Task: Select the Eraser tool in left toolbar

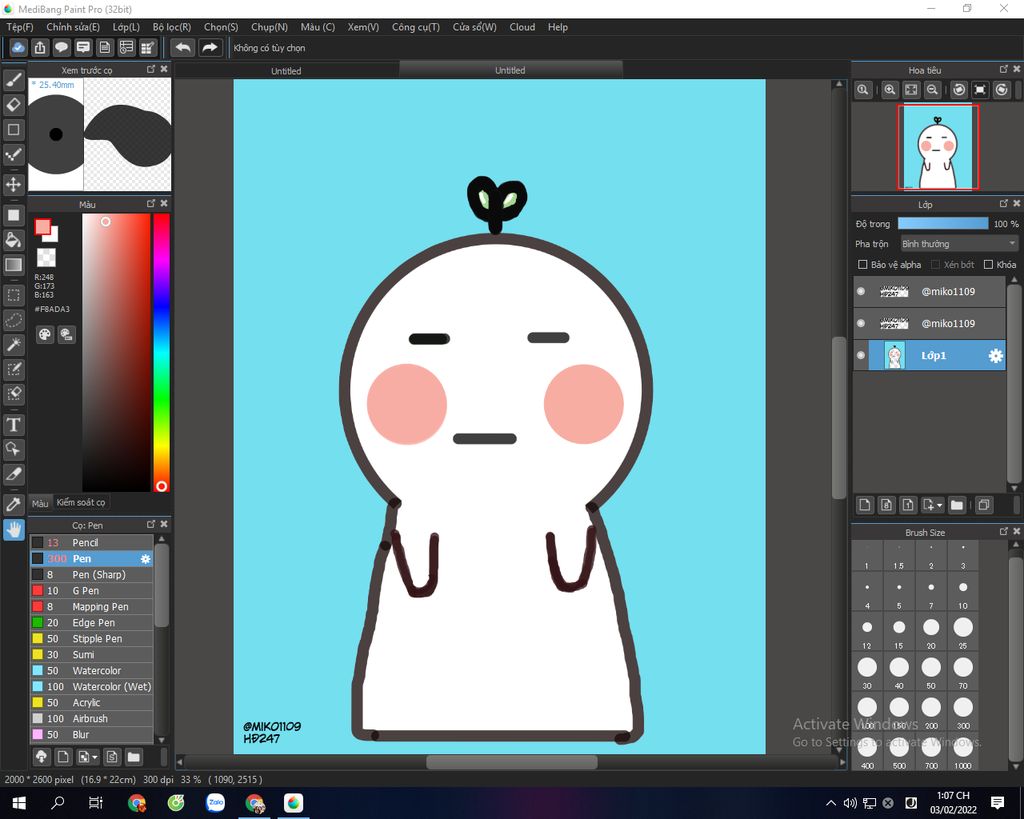Action: 14,105
